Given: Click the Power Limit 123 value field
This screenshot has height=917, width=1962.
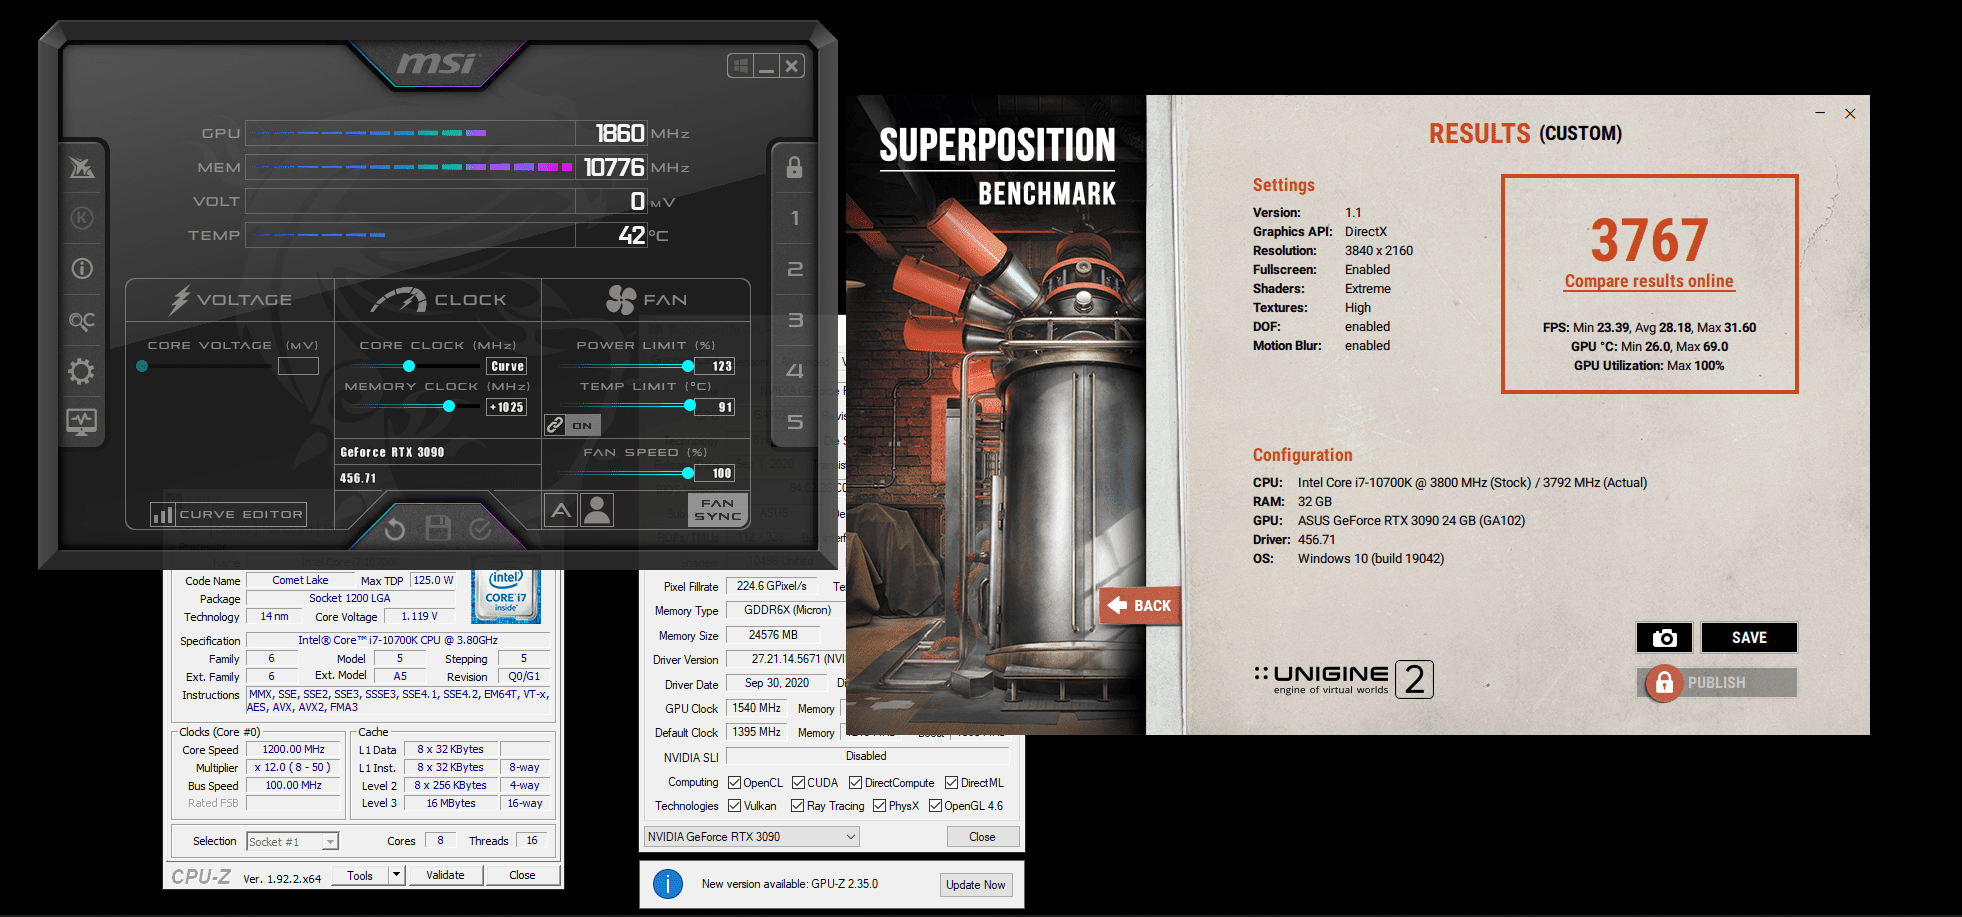Looking at the screenshot, I should tap(716, 366).
